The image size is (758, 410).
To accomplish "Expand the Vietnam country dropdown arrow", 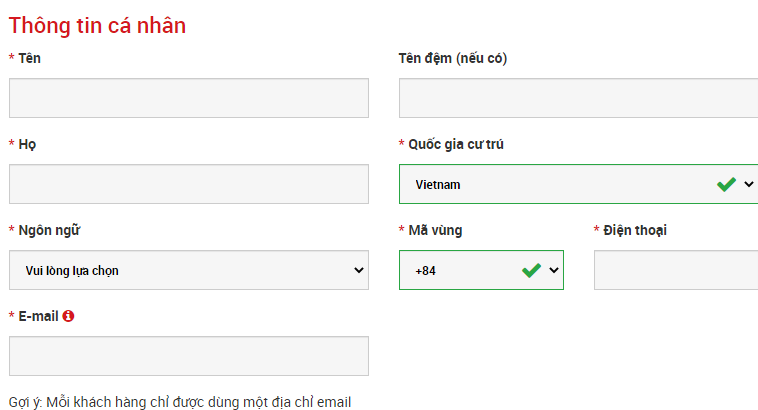I will coord(749,184).
